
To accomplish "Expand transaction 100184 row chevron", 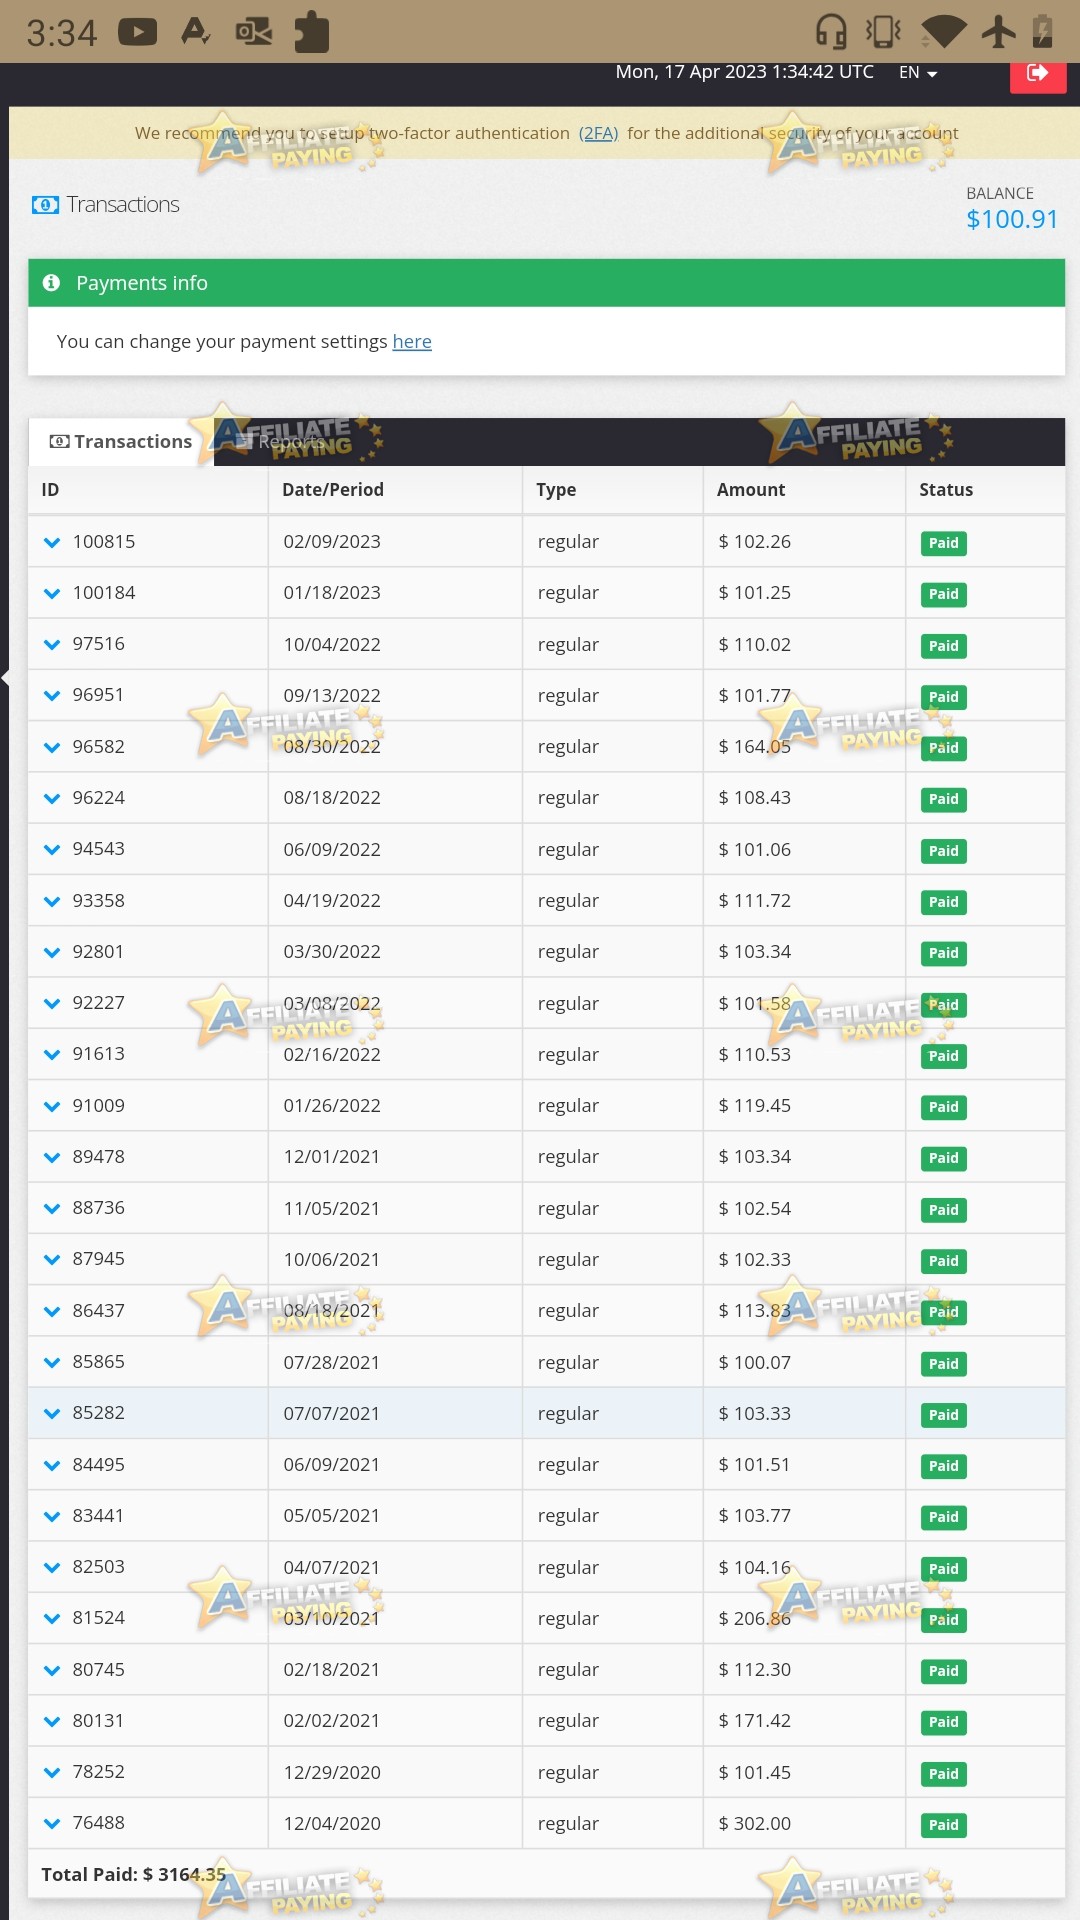I will [52, 593].
